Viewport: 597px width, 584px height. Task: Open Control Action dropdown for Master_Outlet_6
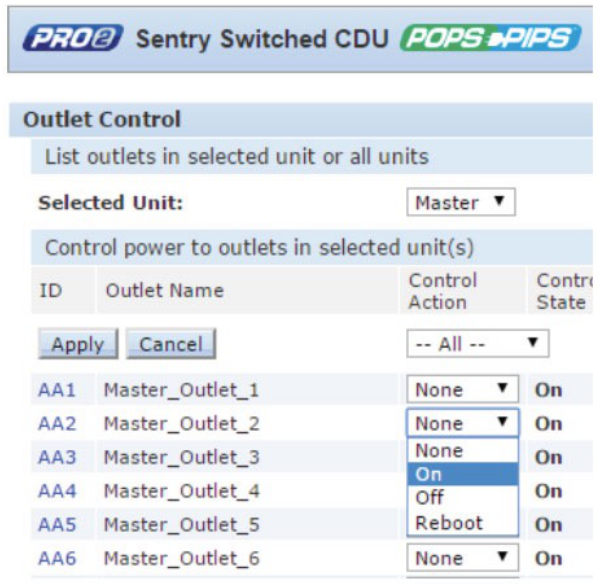point(462,558)
